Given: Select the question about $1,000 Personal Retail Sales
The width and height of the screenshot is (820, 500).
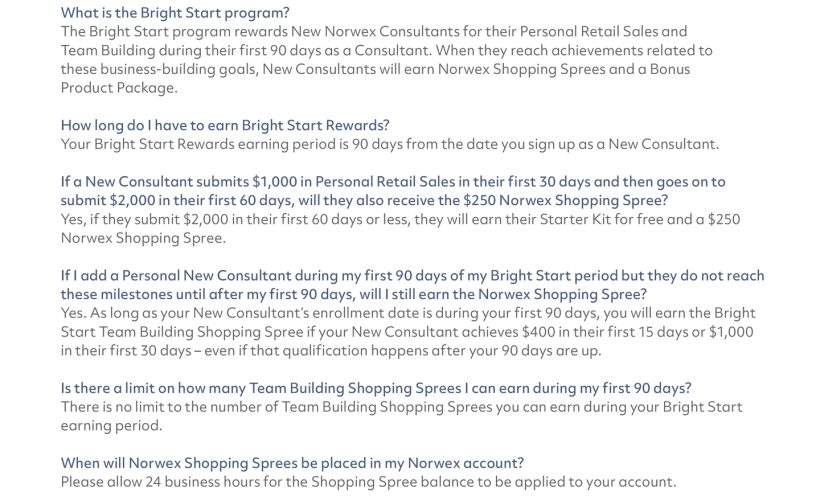Looking at the screenshot, I should click(393, 182).
